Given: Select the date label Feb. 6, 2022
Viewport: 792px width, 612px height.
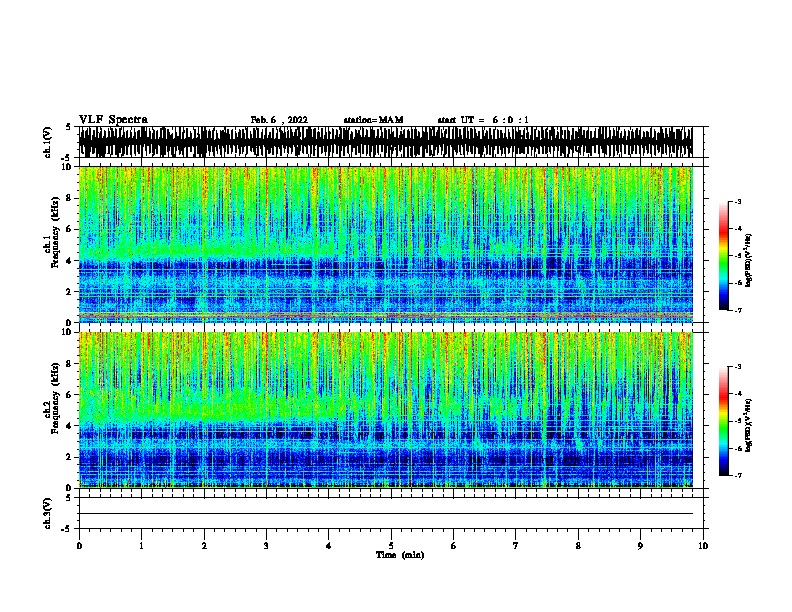Looking at the screenshot, I should (279, 120).
